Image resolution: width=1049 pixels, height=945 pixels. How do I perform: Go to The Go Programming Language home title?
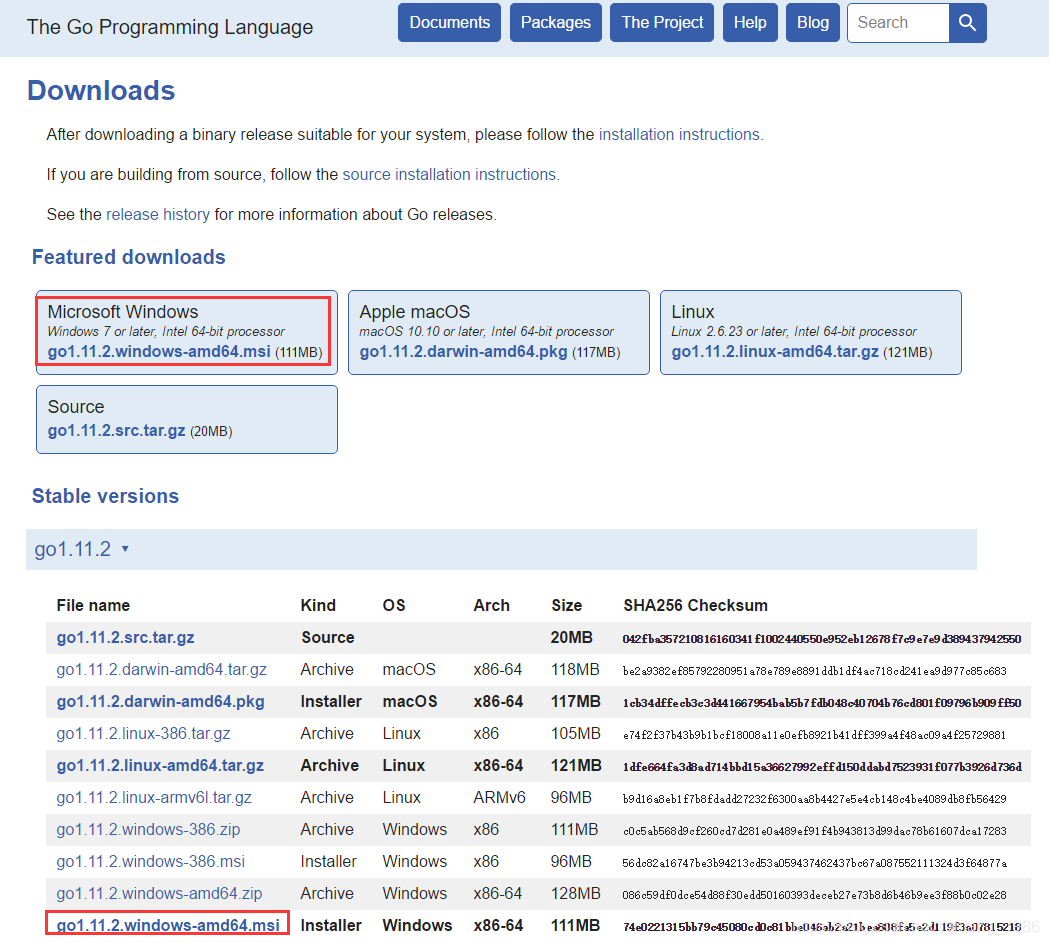(170, 27)
